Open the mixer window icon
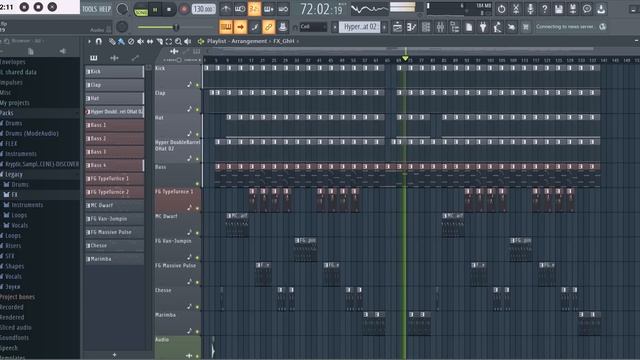This screenshot has height=360, width=640. (x=440, y=27)
